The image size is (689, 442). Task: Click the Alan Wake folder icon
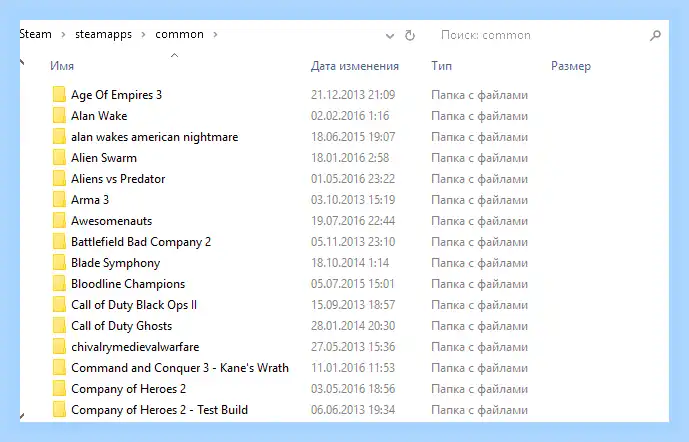pos(59,116)
